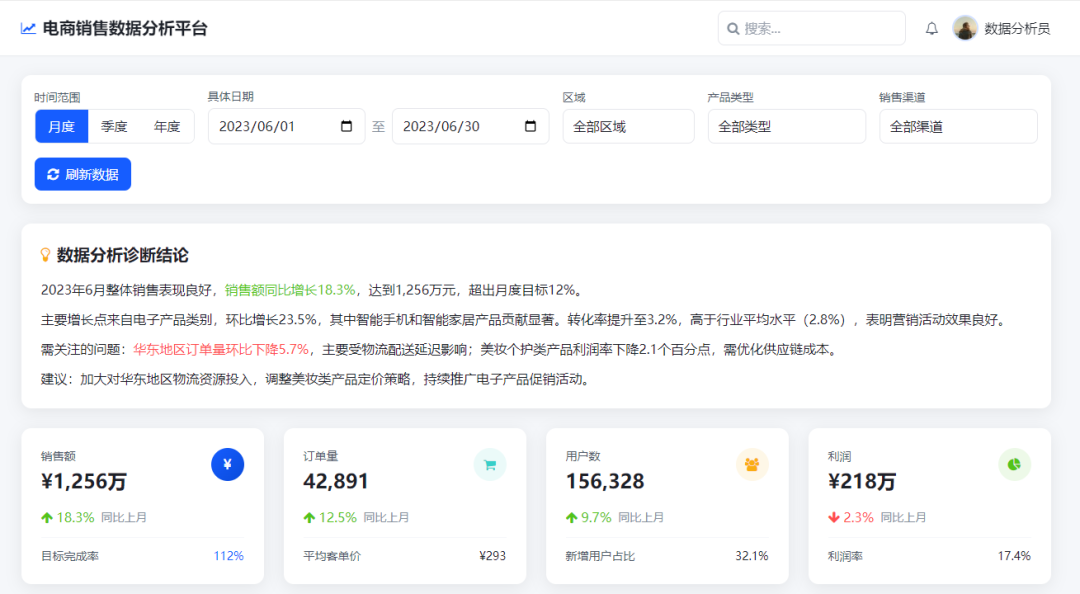Switch time range to 季度
1080x594 pixels.
coord(114,127)
